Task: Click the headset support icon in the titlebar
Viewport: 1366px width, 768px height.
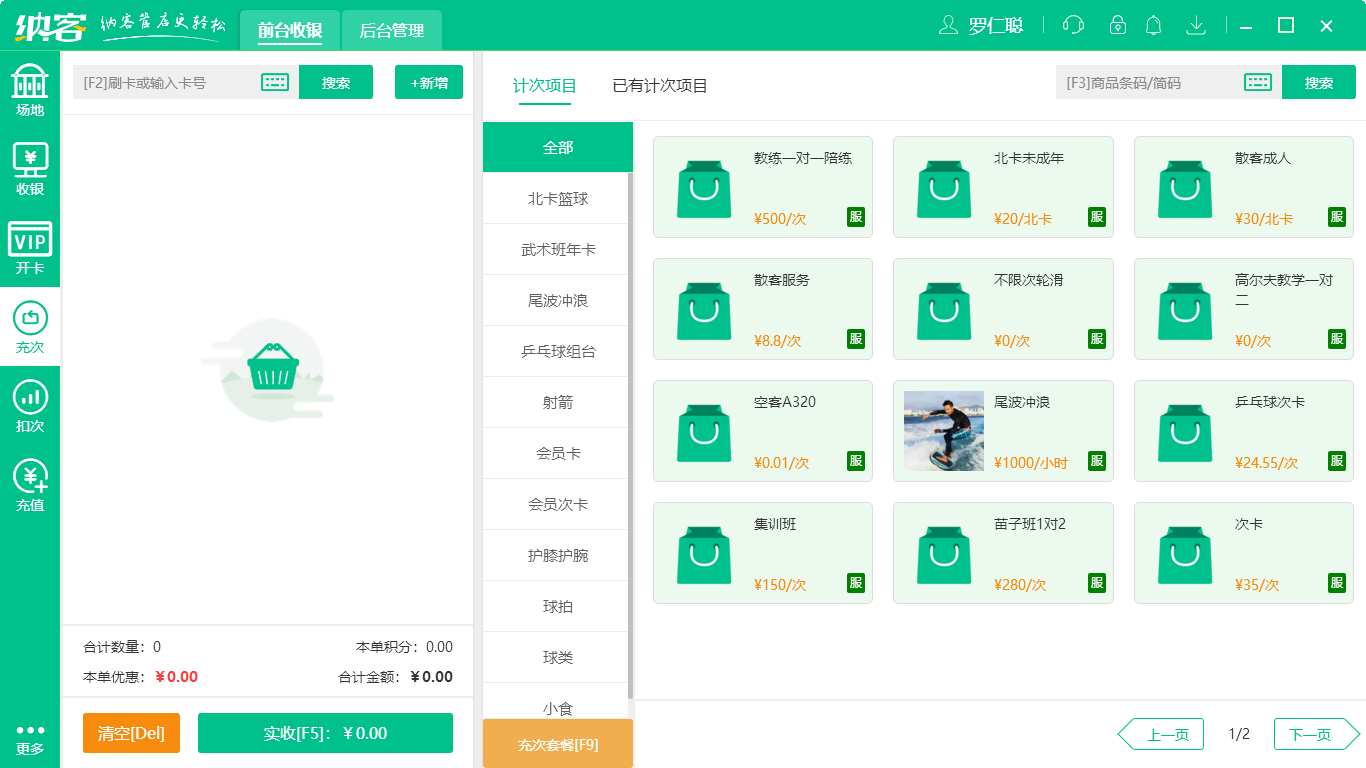Action: coord(1073,24)
